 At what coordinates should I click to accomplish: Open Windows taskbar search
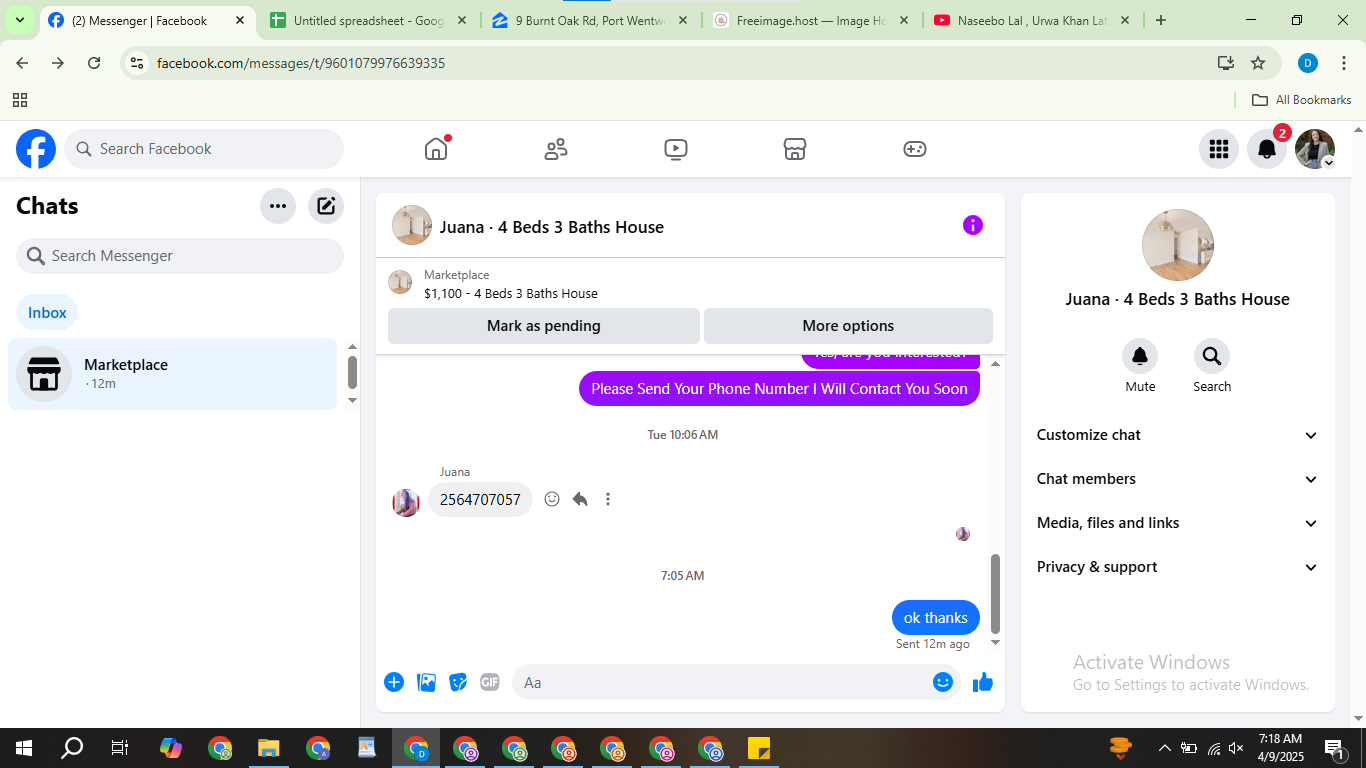[x=72, y=748]
